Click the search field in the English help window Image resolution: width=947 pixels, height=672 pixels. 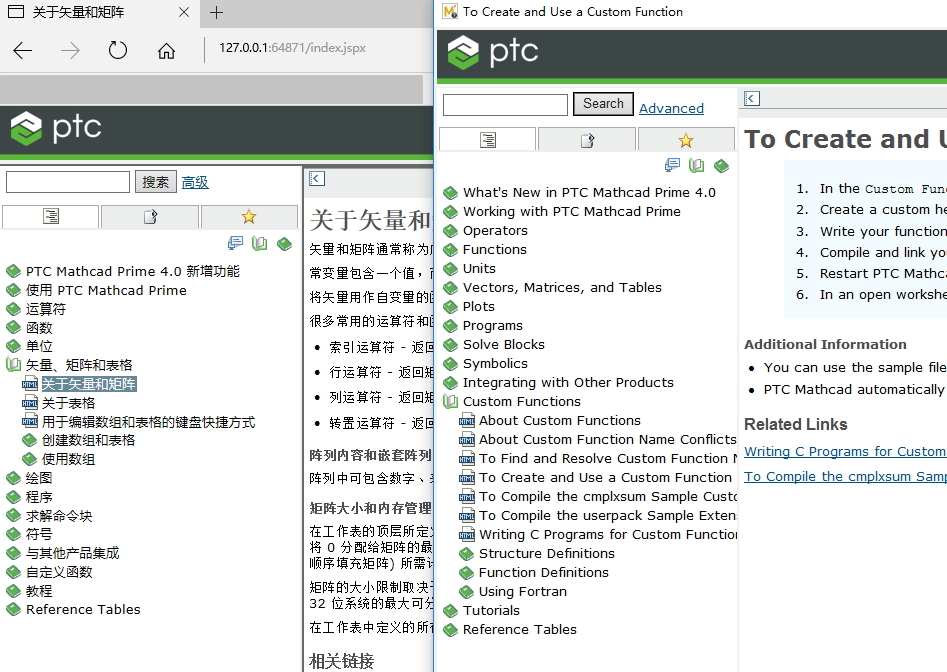click(506, 104)
